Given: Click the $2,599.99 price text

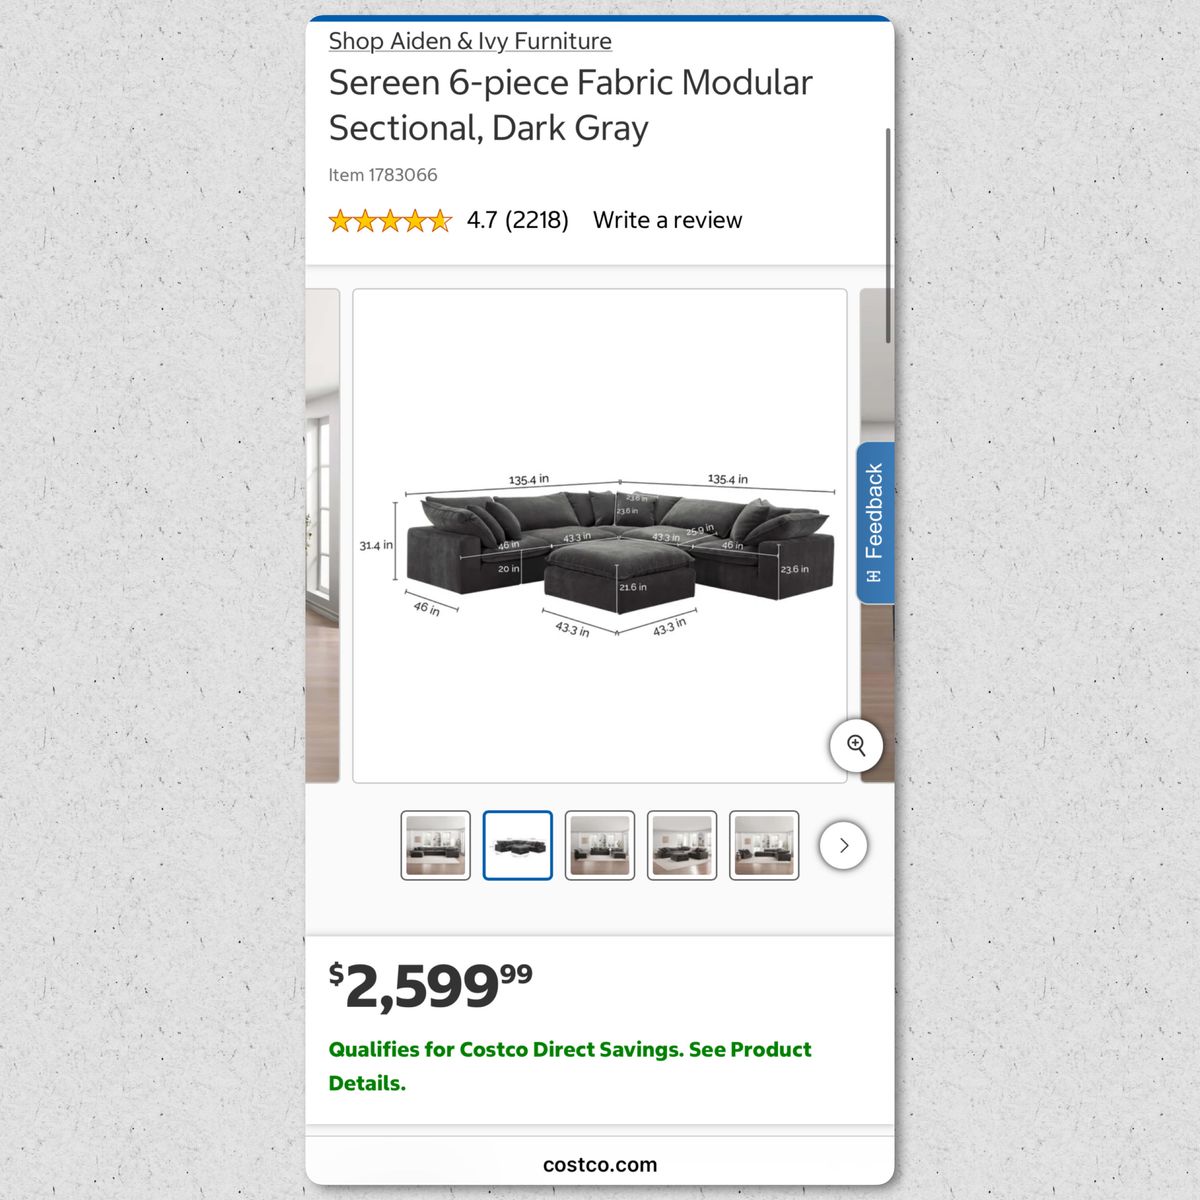Looking at the screenshot, I should (x=431, y=986).
